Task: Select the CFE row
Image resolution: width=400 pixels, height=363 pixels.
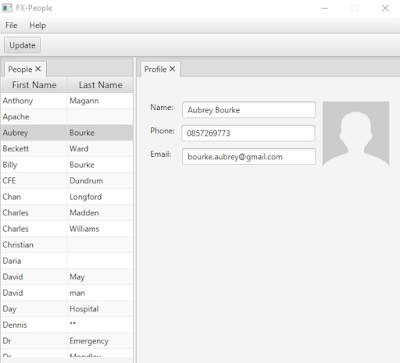Action: click(x=67, y=181)
